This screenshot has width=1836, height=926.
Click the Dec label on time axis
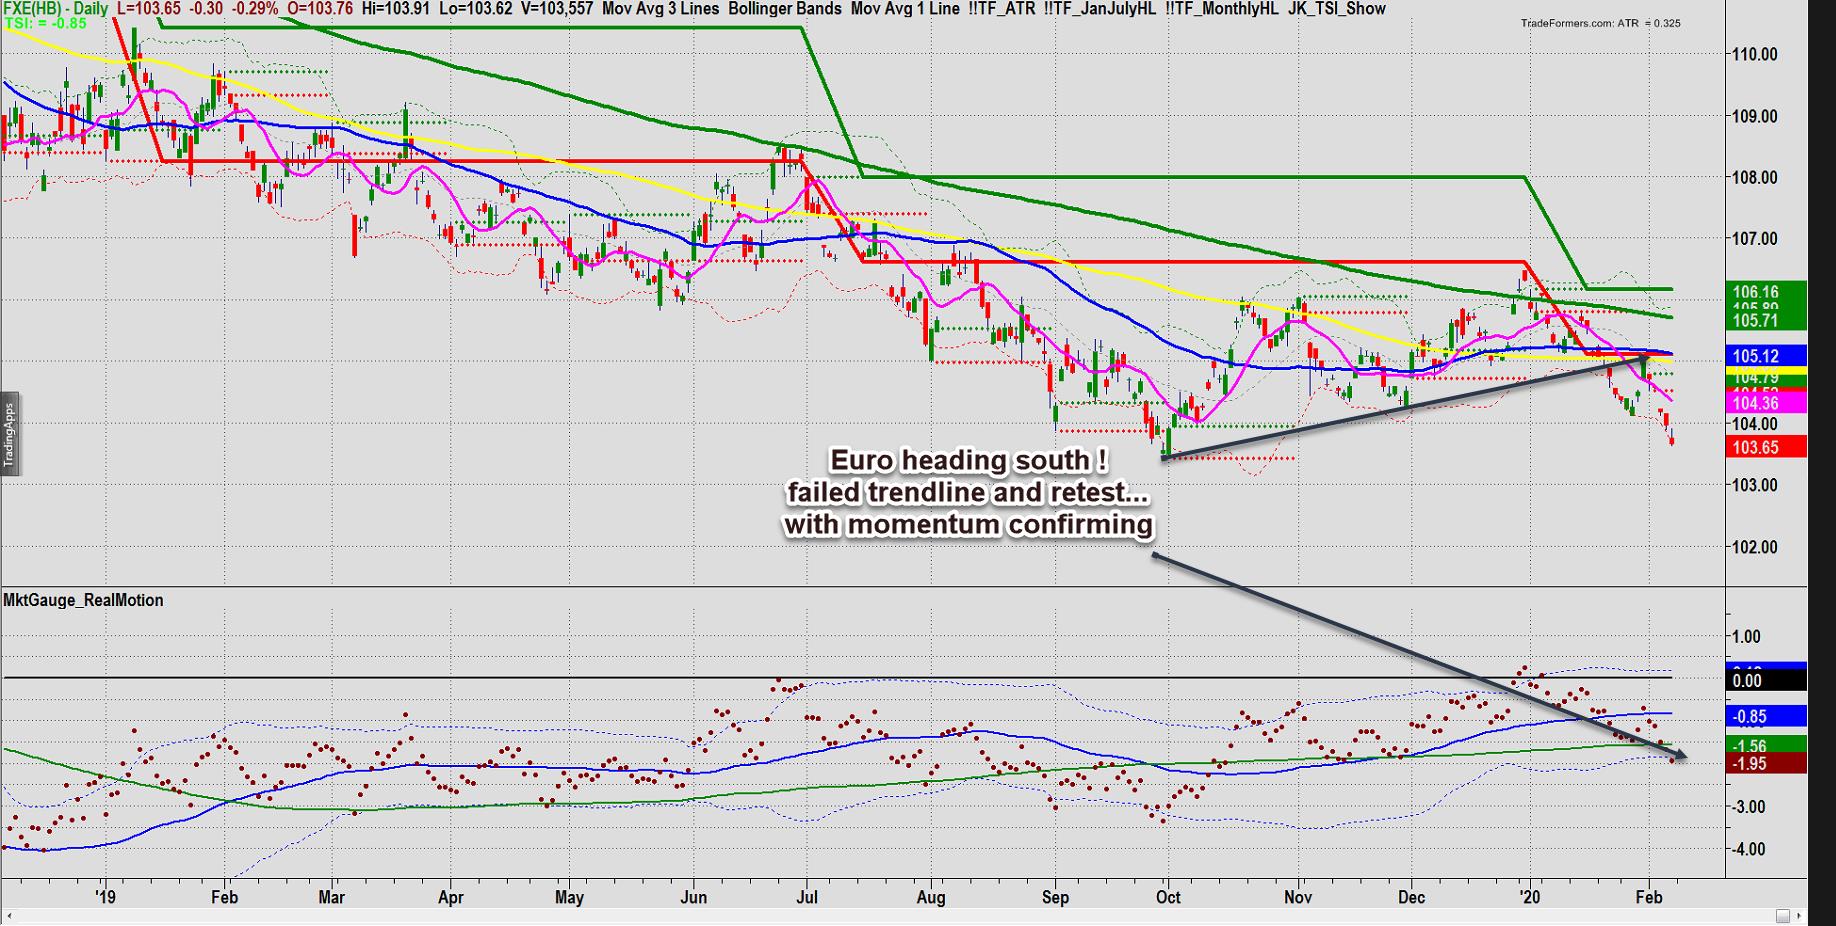1411,897
